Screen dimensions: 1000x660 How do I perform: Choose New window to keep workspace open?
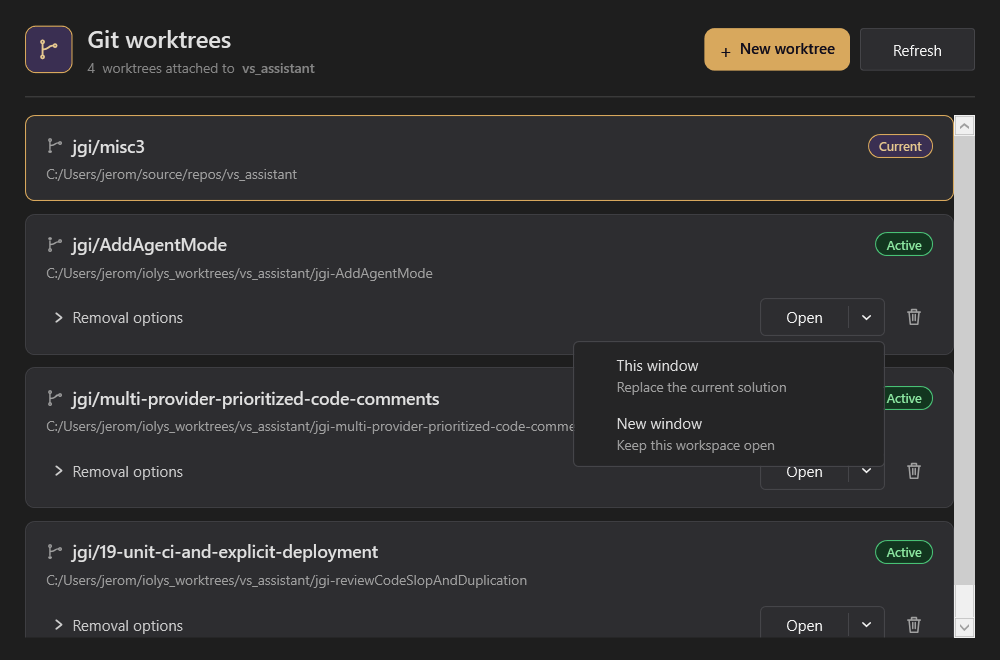[728, 434]
